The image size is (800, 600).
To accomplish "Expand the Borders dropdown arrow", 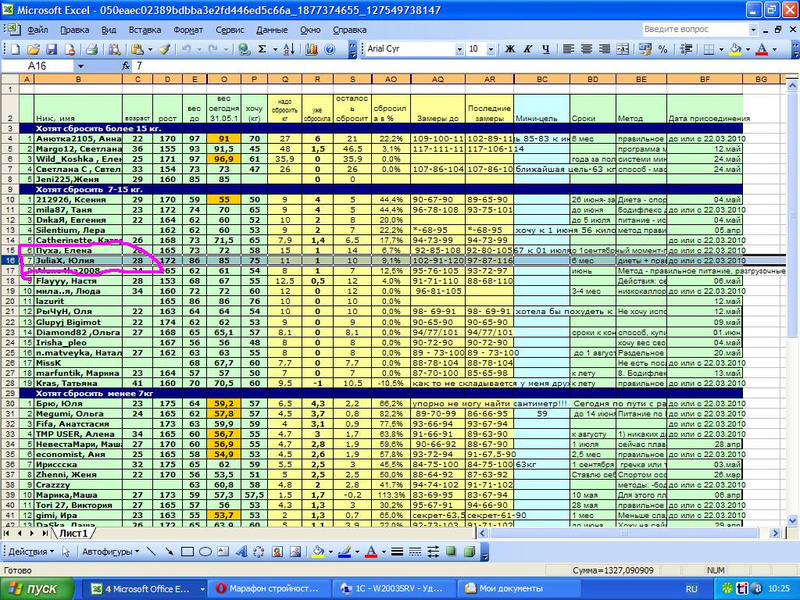I will coord(722,48).
